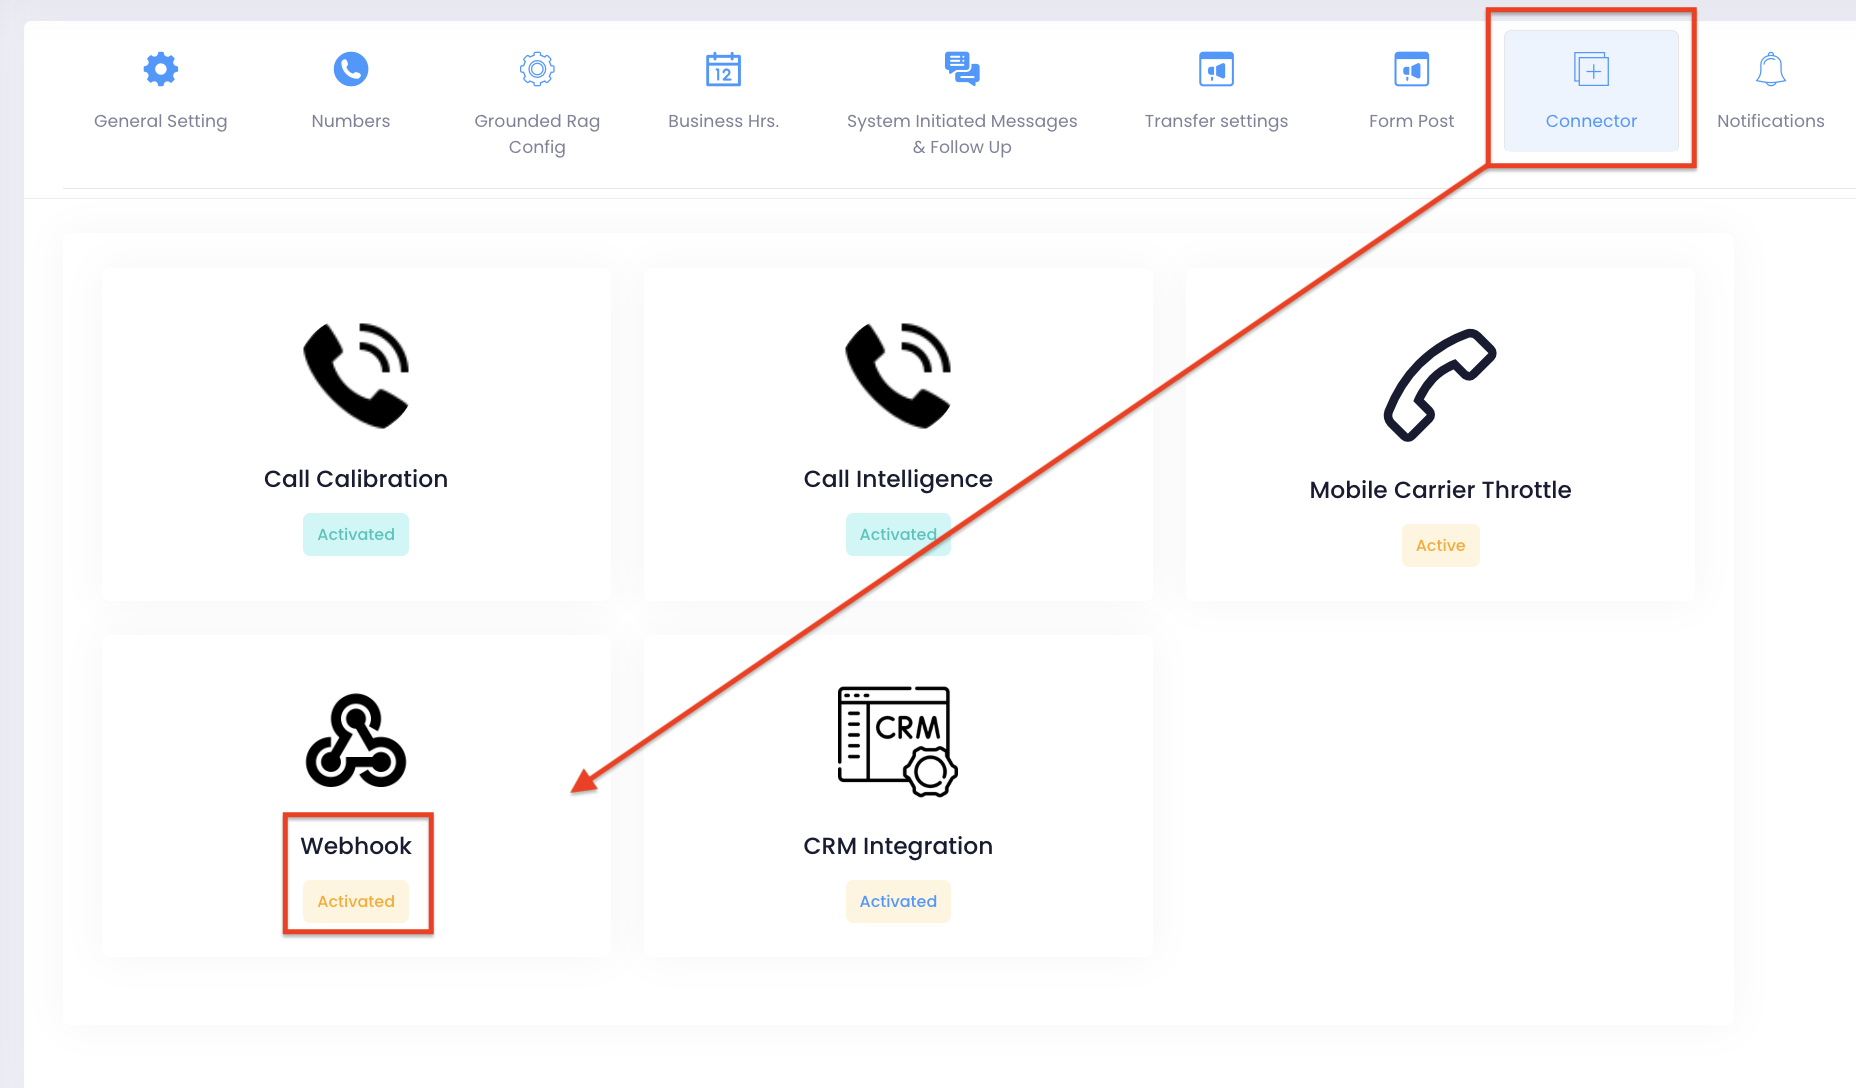1856x1088 pixels.
Task: Click Activated badge under Call Calibration
Action: pos(356,534)
